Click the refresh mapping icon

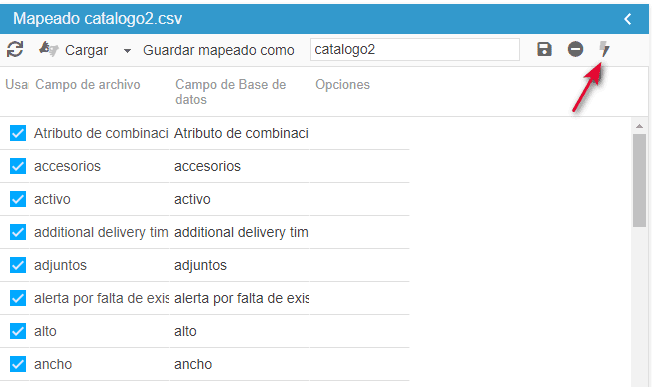tap(15, 50)
